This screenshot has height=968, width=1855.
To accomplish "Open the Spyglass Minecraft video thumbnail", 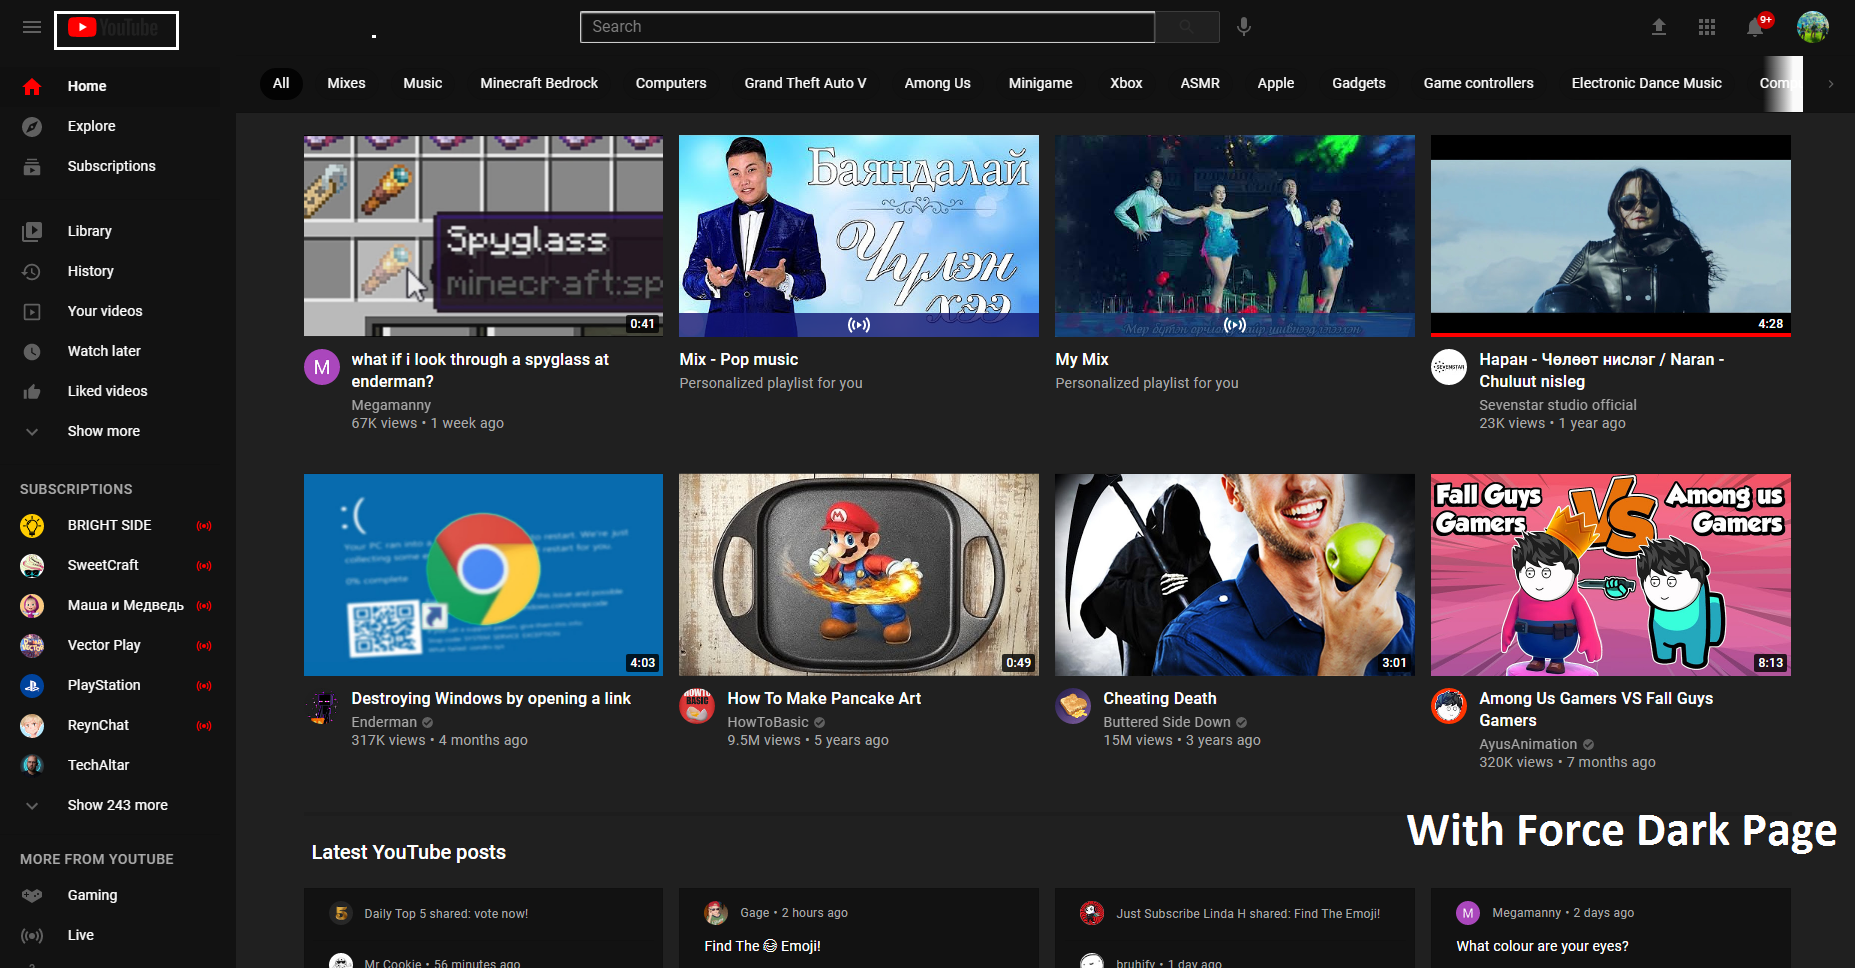I will tap(483, 236).
